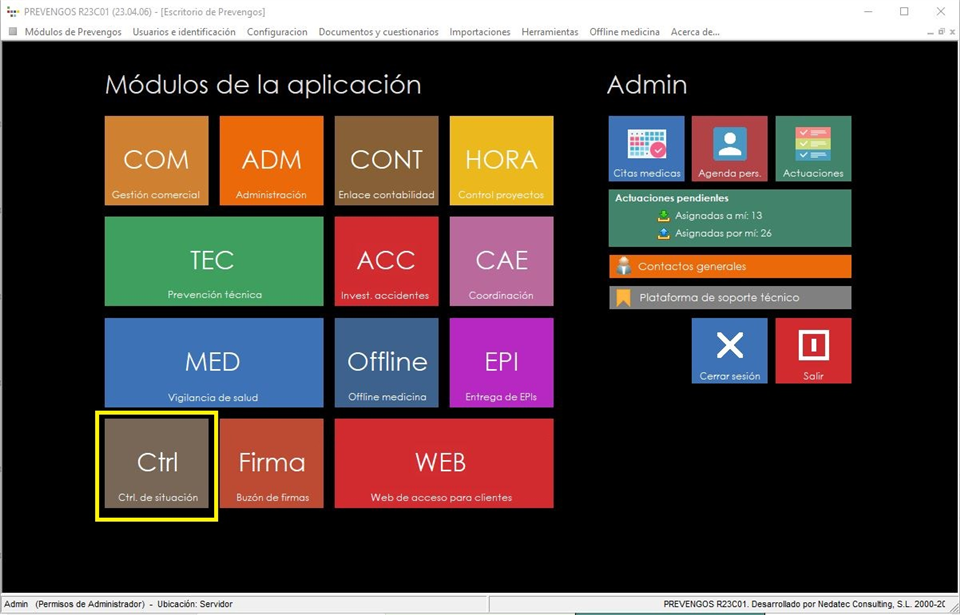Click the Actuaciones pendientes heading
Screen dimensions: 960x615
[x=672, y=198]
